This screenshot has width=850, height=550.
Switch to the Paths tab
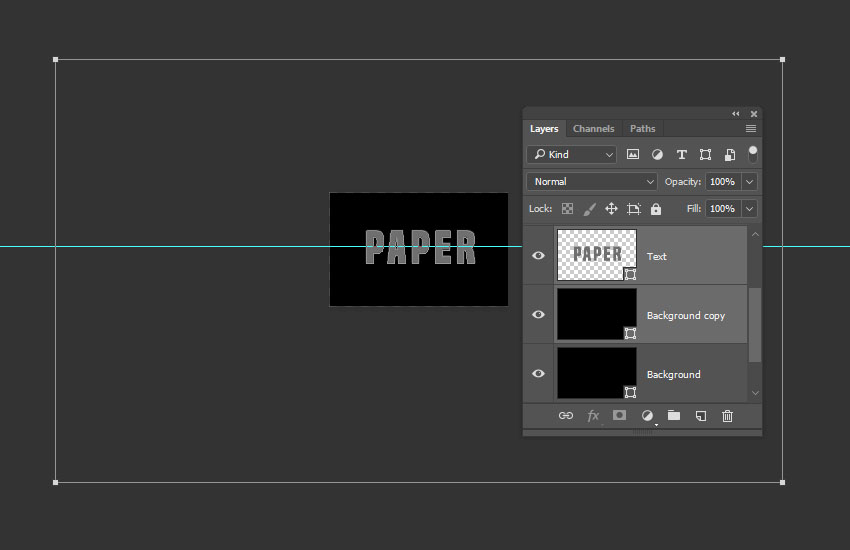pos(642,128)
